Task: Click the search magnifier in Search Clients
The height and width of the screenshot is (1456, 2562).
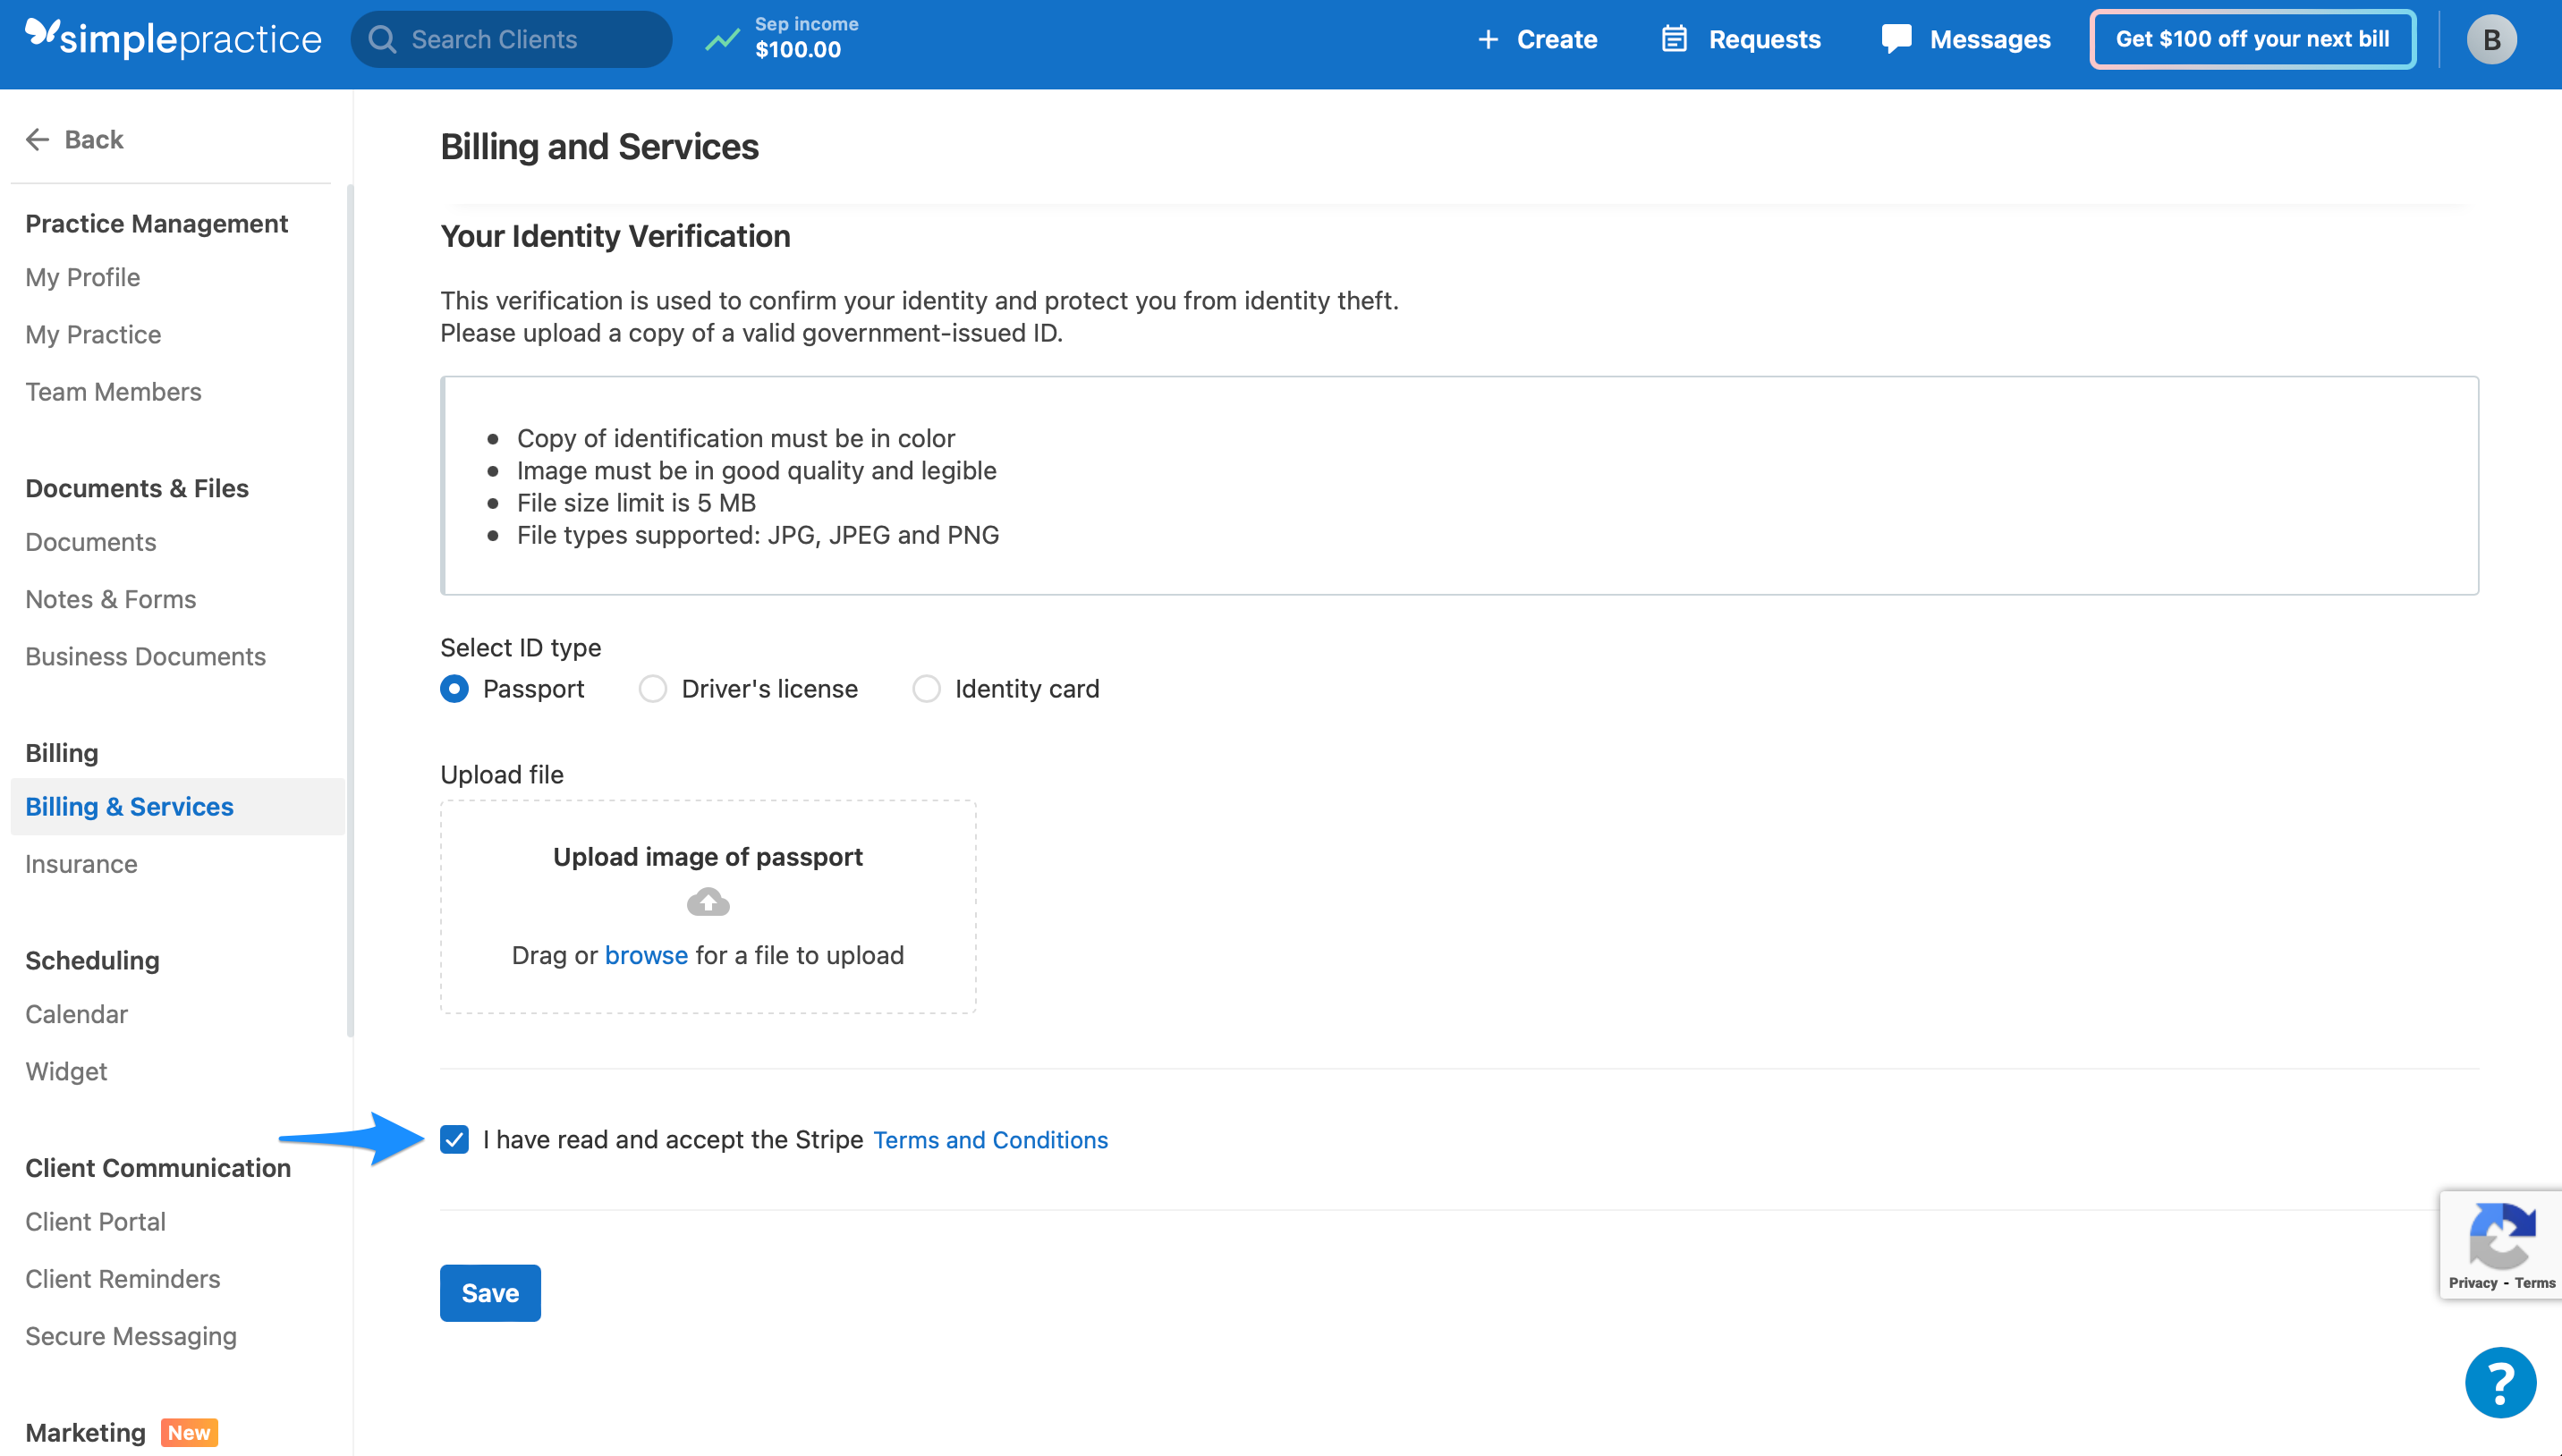Action: point(382,39)
